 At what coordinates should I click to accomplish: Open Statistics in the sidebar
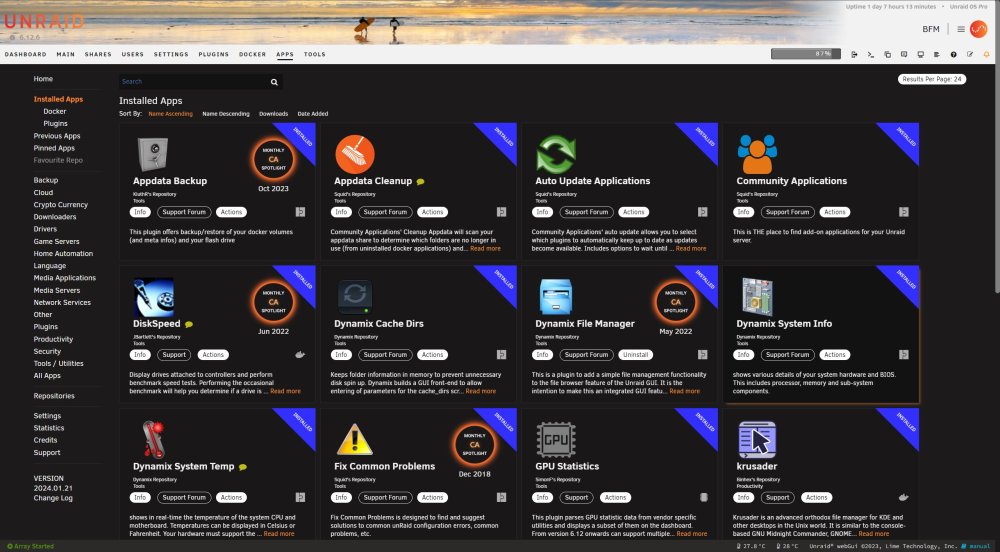[48, 428]
